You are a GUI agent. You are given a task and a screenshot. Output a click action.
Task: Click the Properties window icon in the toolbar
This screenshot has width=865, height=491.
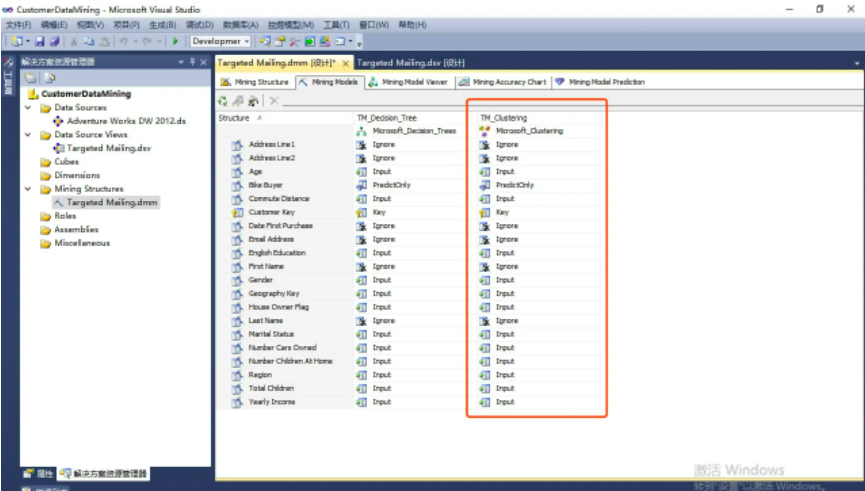click(x=280, y=41)
